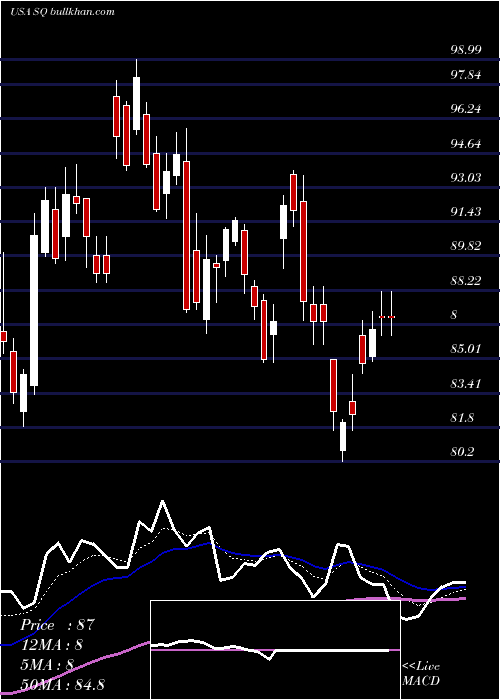Click the 85.01 price axis label
This screenshot has width=500, height=700.
(x=466, y=349)
